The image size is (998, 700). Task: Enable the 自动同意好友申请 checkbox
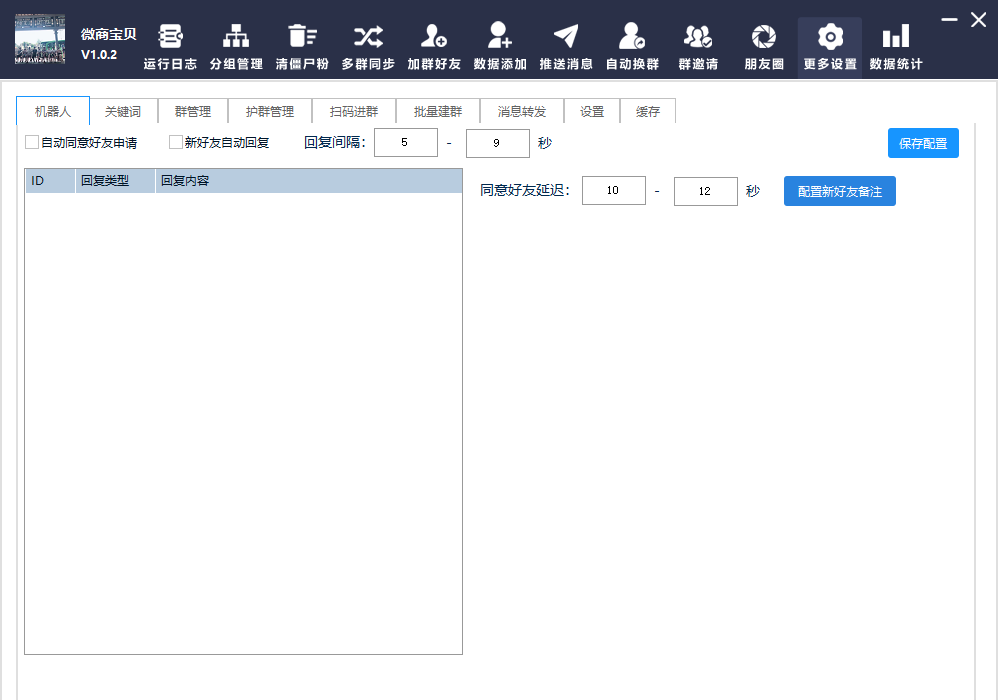(x=32, y=143)
